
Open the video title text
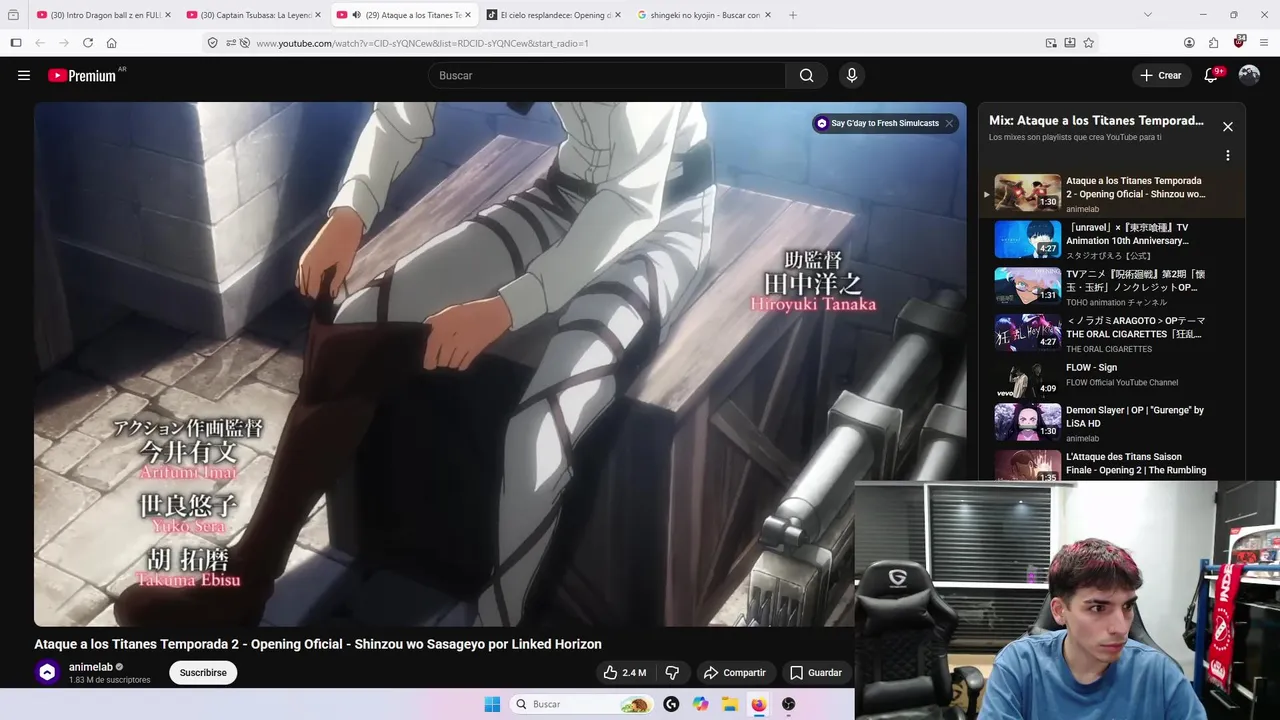318,644
